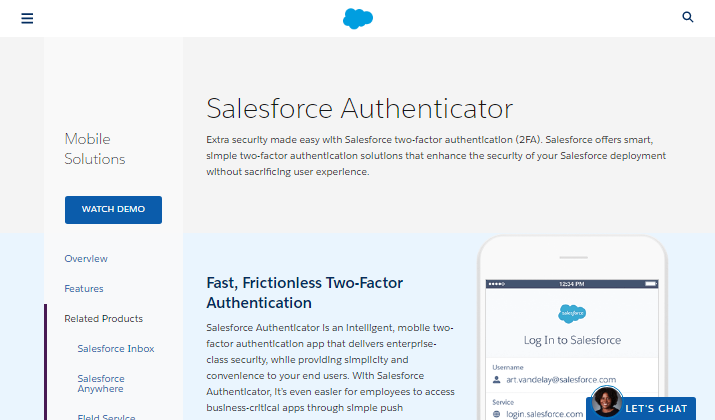Click the Log In to Salesforce phone mockup text
This screenshot has height=420, width=715.
(x=572, y=340)
